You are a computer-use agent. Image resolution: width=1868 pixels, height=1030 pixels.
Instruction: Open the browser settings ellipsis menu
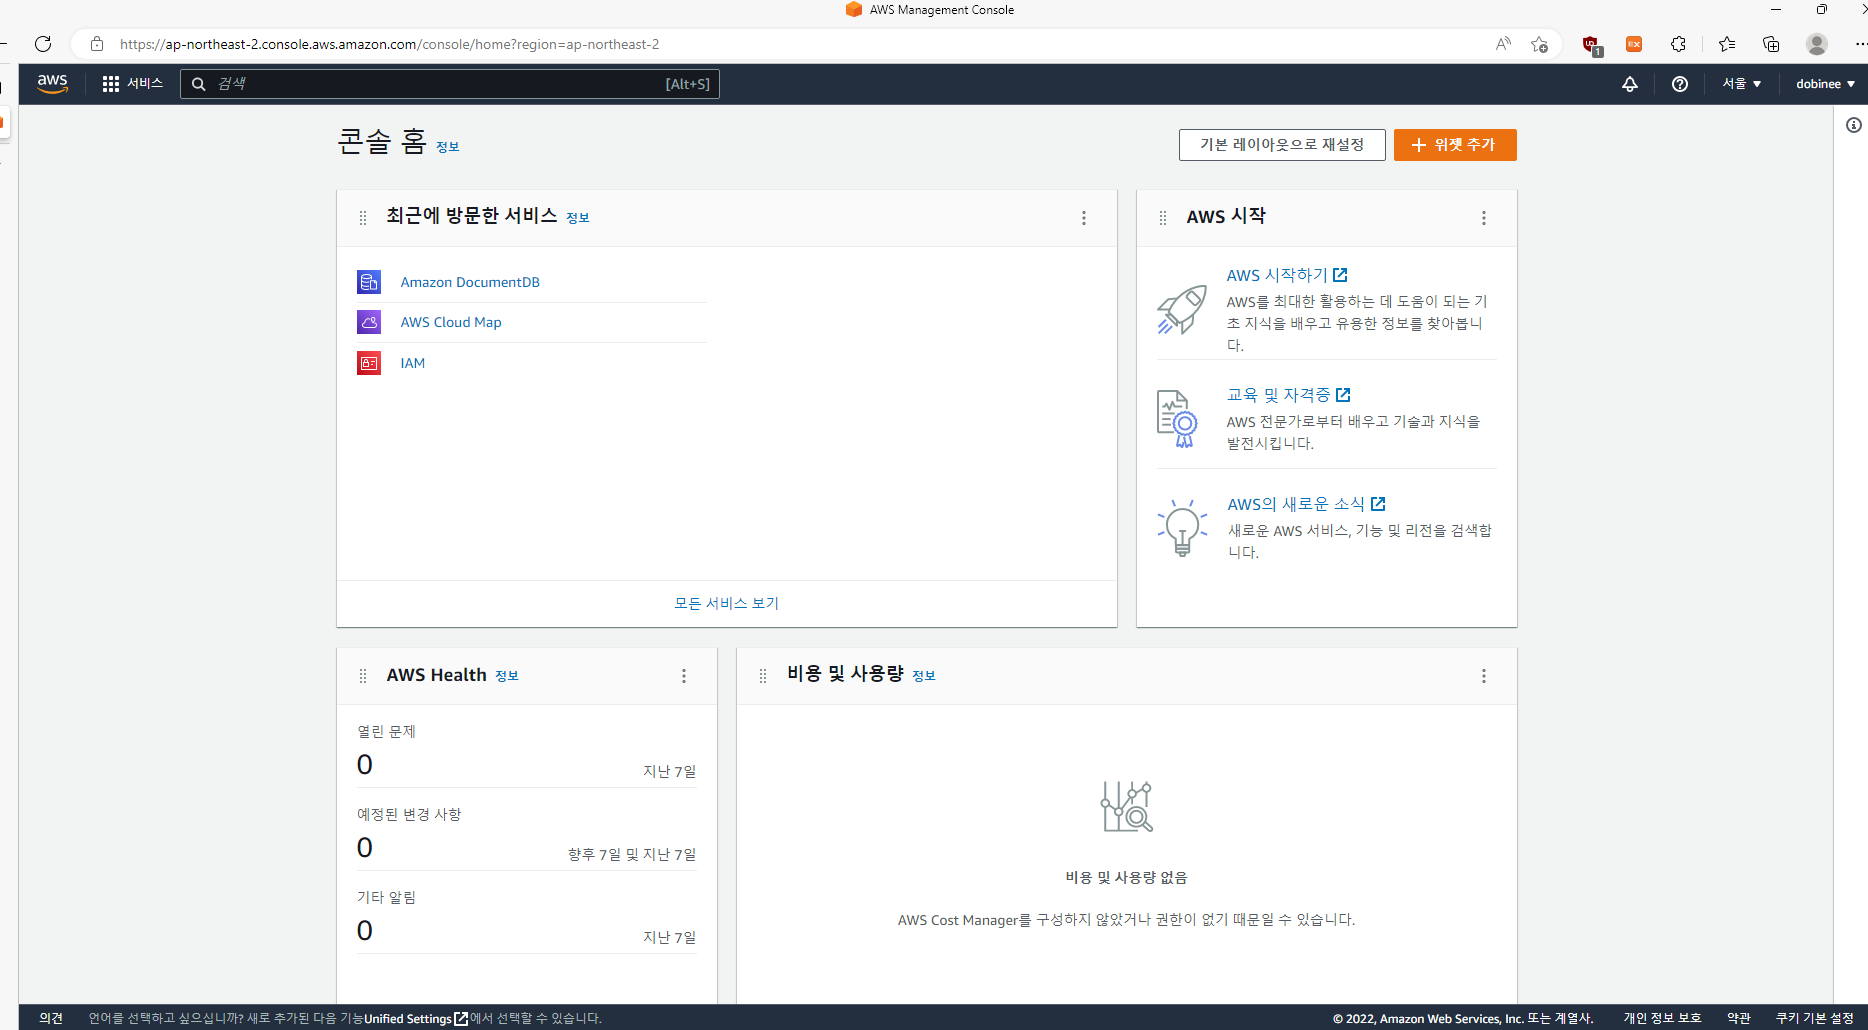[1860, 44]
